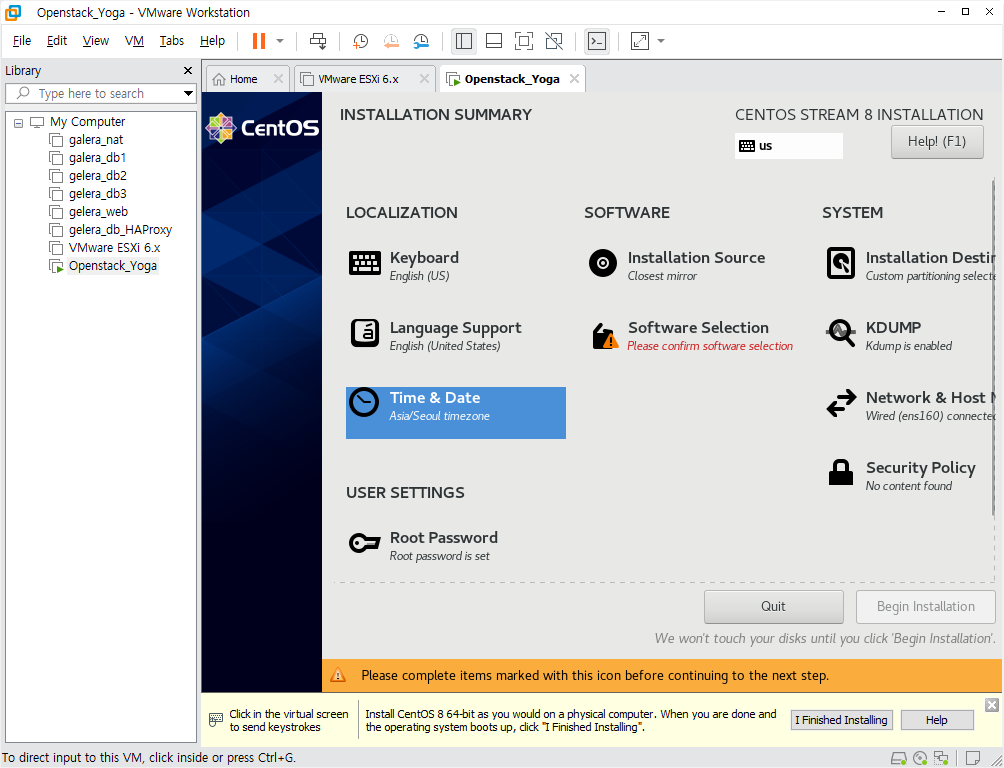Image resolution: width=1004 pixels, height=768 pixels.
Task: Click the us keyboard layout indicator
Action: 788,146
